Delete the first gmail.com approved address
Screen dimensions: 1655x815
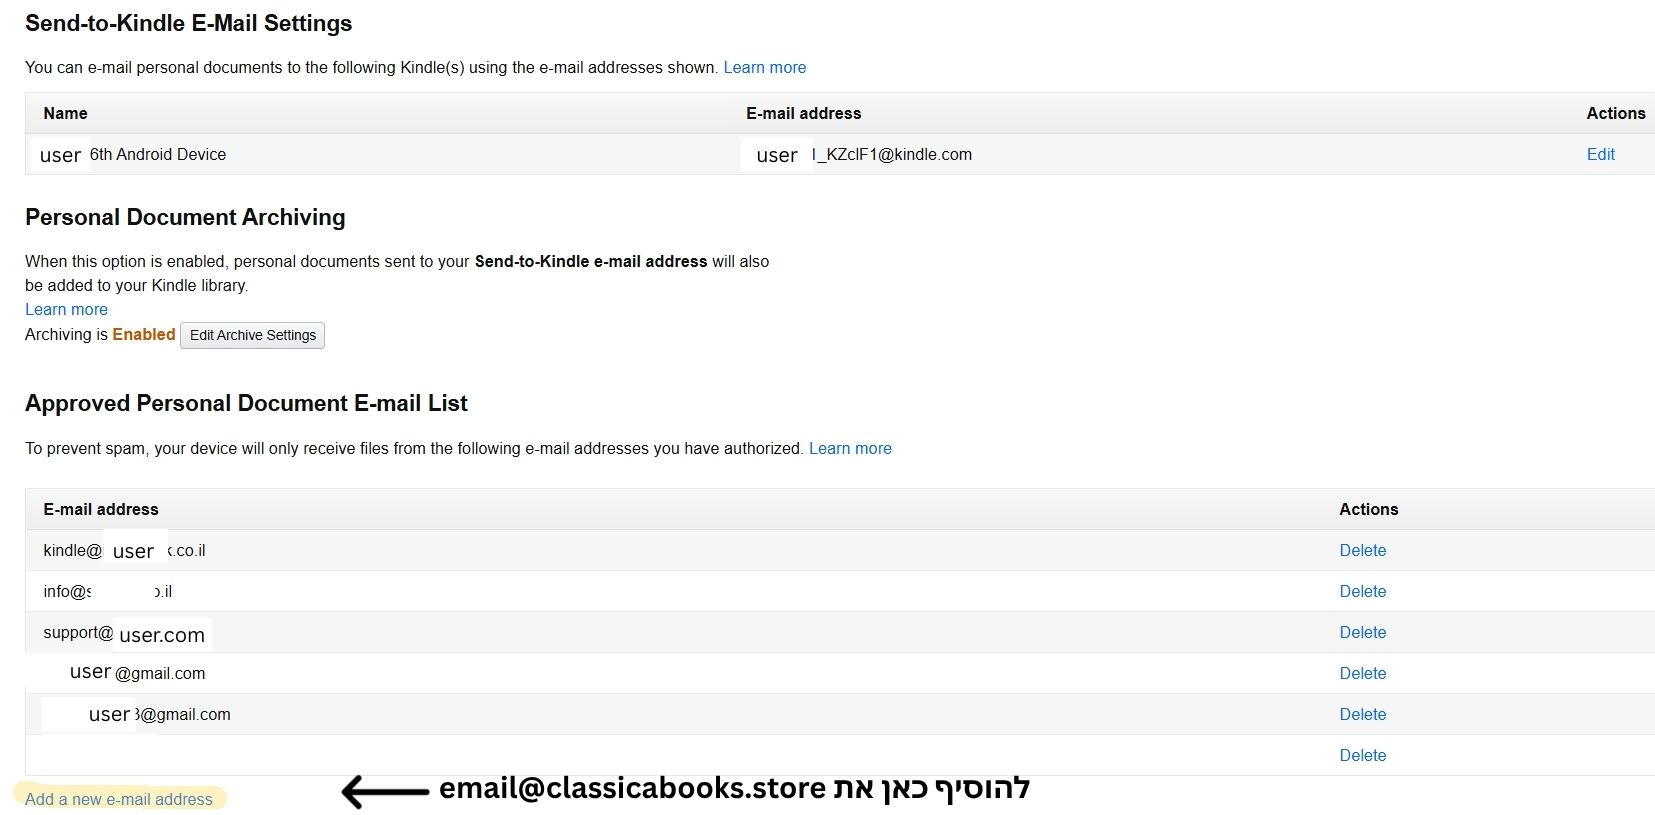(1362, 673)
